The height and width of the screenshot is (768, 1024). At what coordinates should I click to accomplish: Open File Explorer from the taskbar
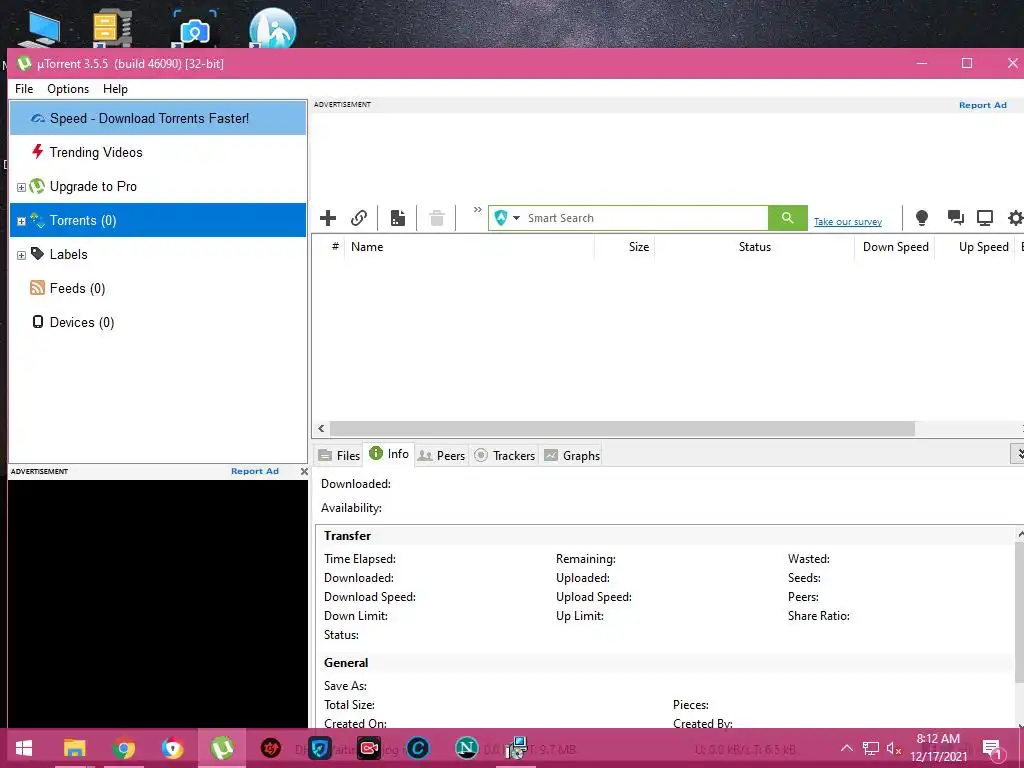[74, 748]
